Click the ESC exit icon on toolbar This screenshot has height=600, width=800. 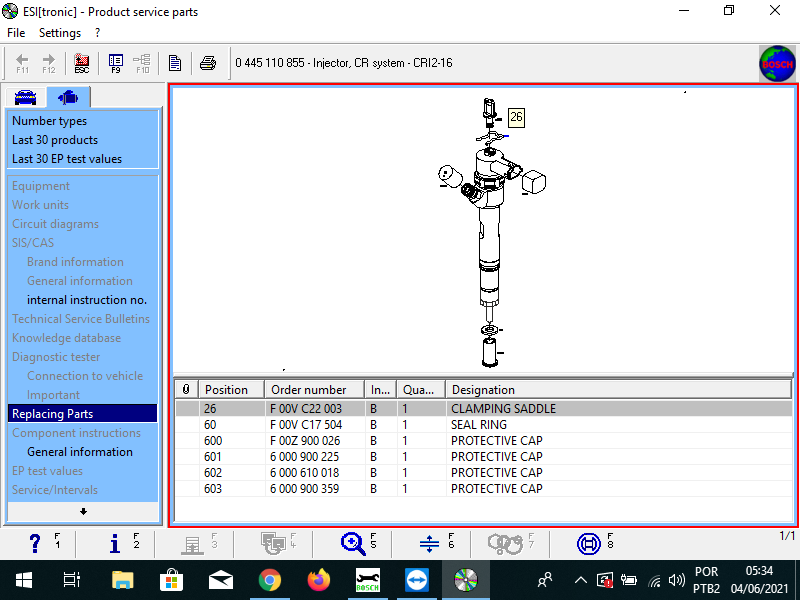pos(82,62)
